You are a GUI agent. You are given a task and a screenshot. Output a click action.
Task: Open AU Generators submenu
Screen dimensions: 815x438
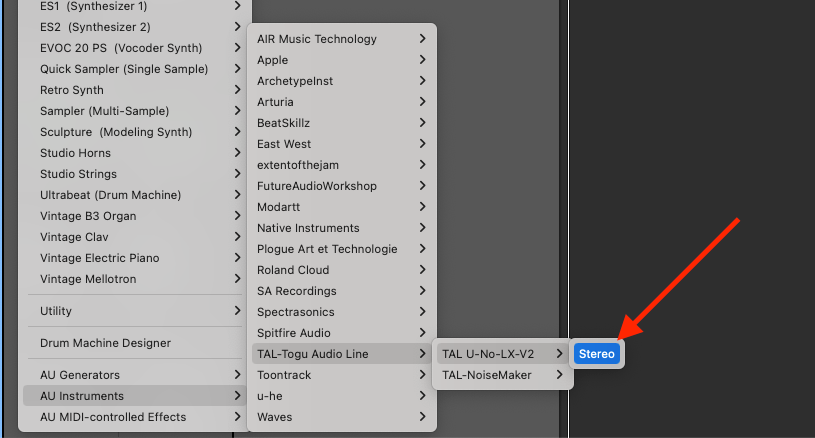coord(135,375)
